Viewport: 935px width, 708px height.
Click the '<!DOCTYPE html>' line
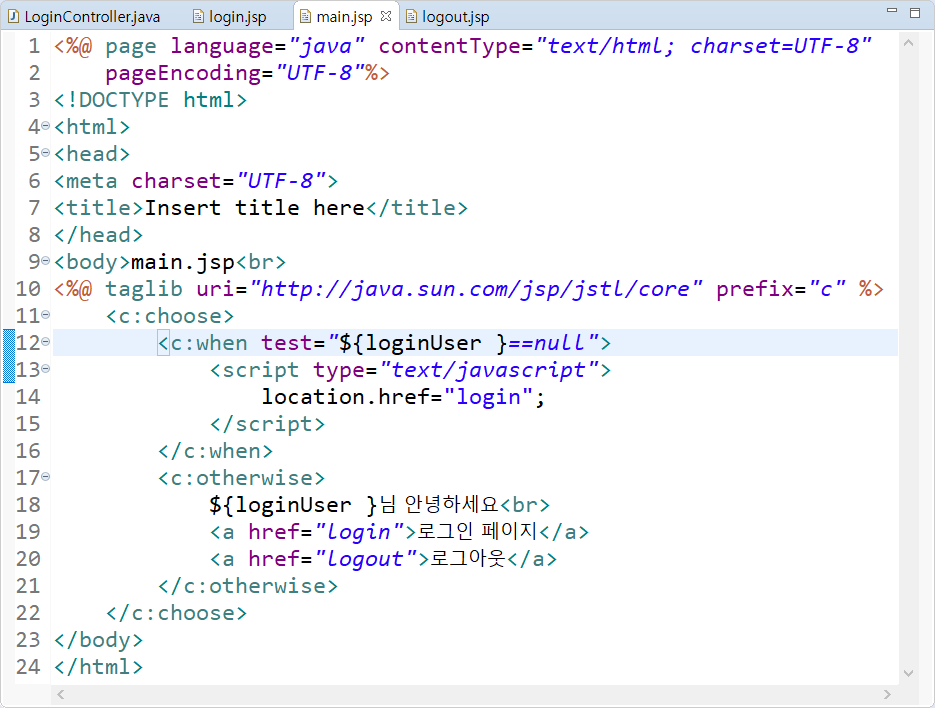point(150,100)
